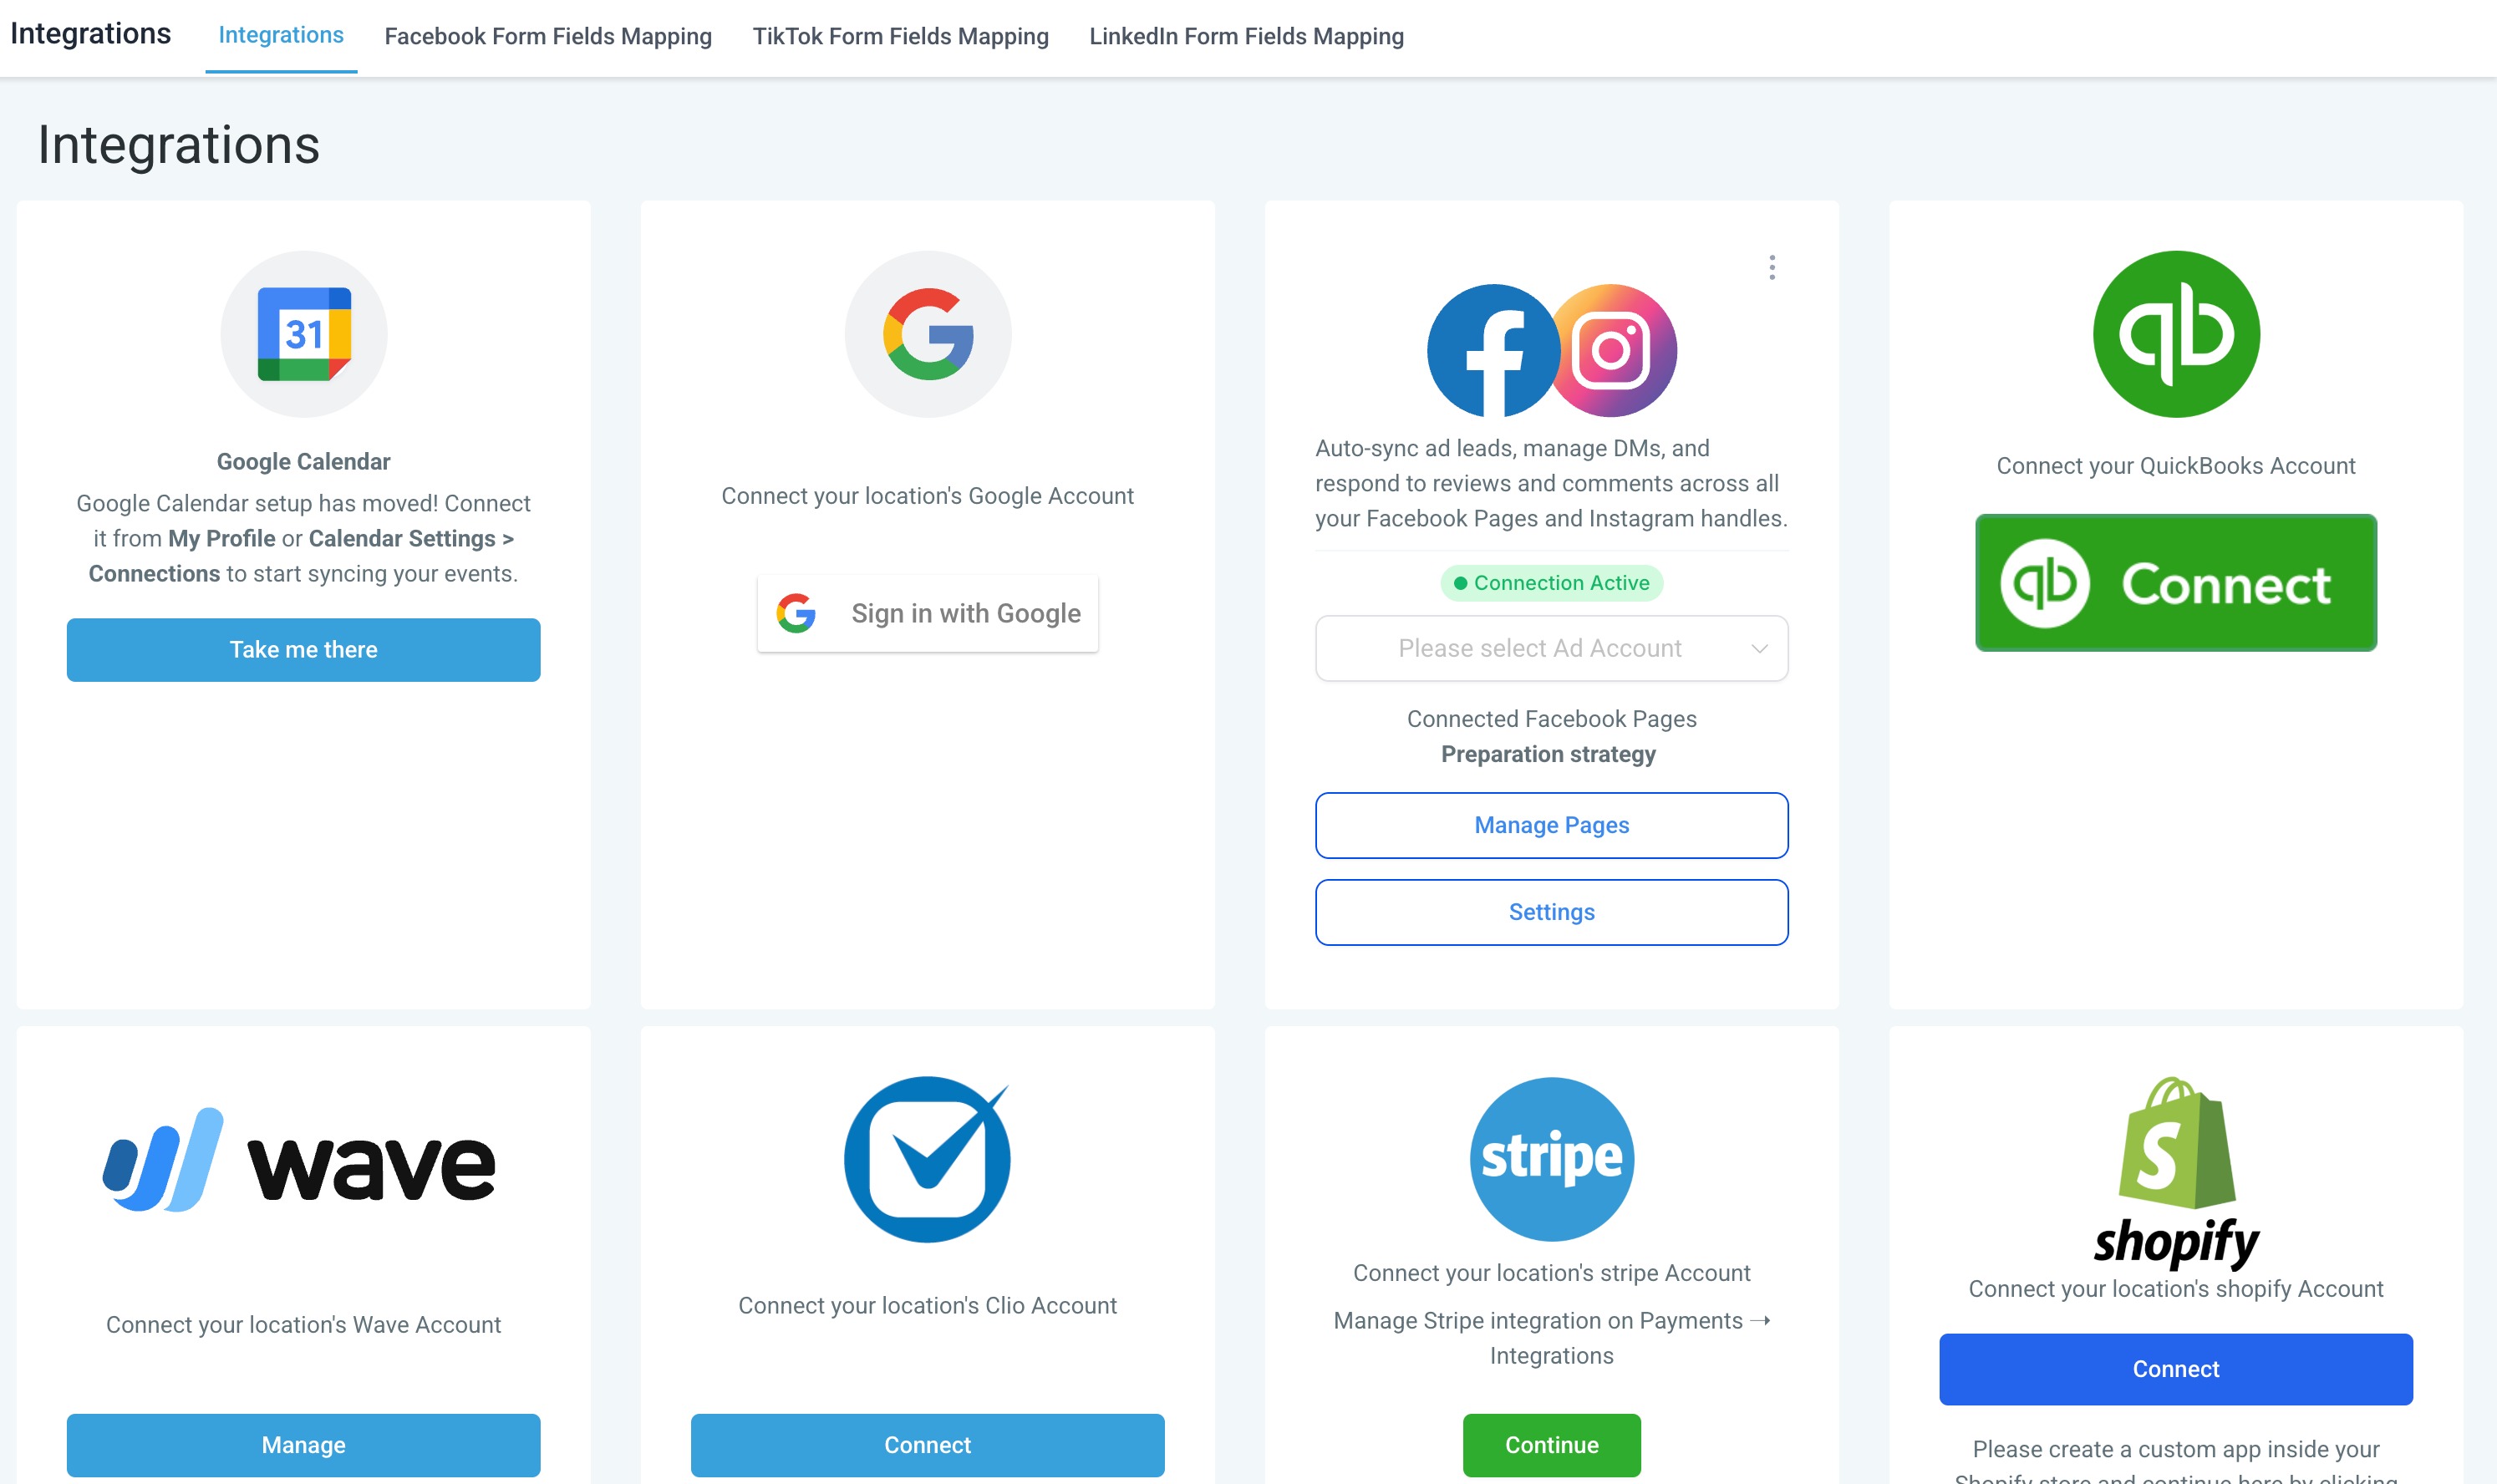Click the Stripe circular logo

(1552, 1159)
